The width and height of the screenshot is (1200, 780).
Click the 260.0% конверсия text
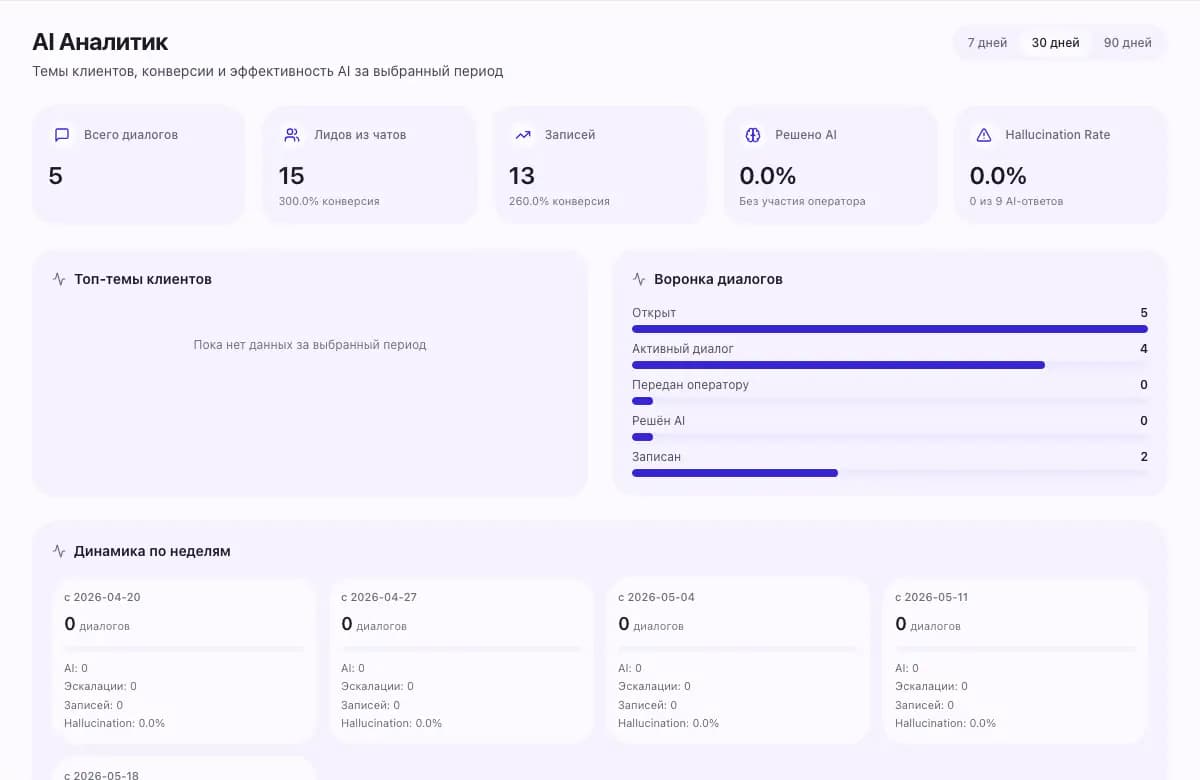coord(559,201)
